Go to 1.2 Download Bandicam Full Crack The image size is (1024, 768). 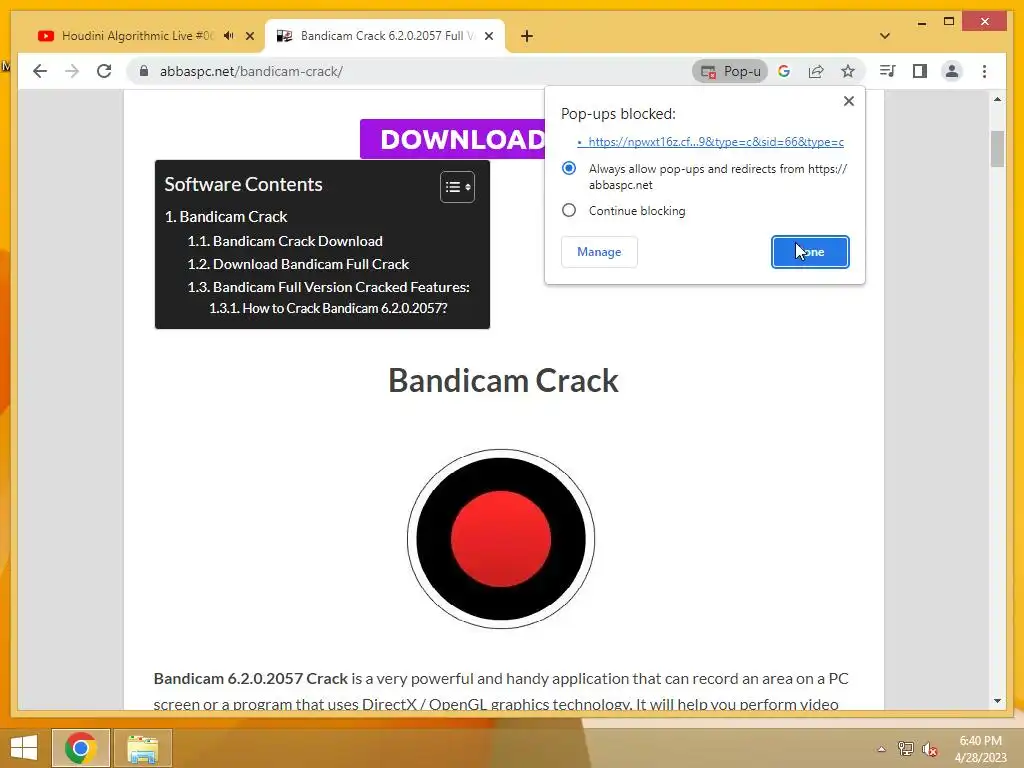point(298,264)
